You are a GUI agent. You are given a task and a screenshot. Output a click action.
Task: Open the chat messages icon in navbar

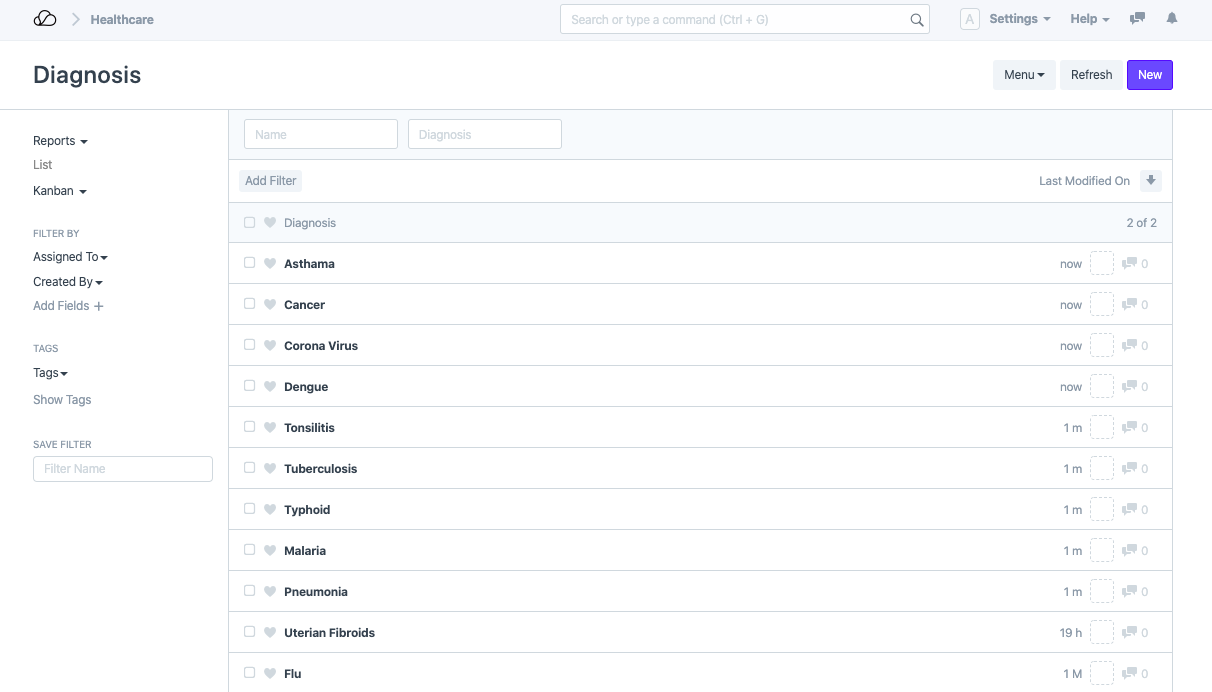[1137, 19]
